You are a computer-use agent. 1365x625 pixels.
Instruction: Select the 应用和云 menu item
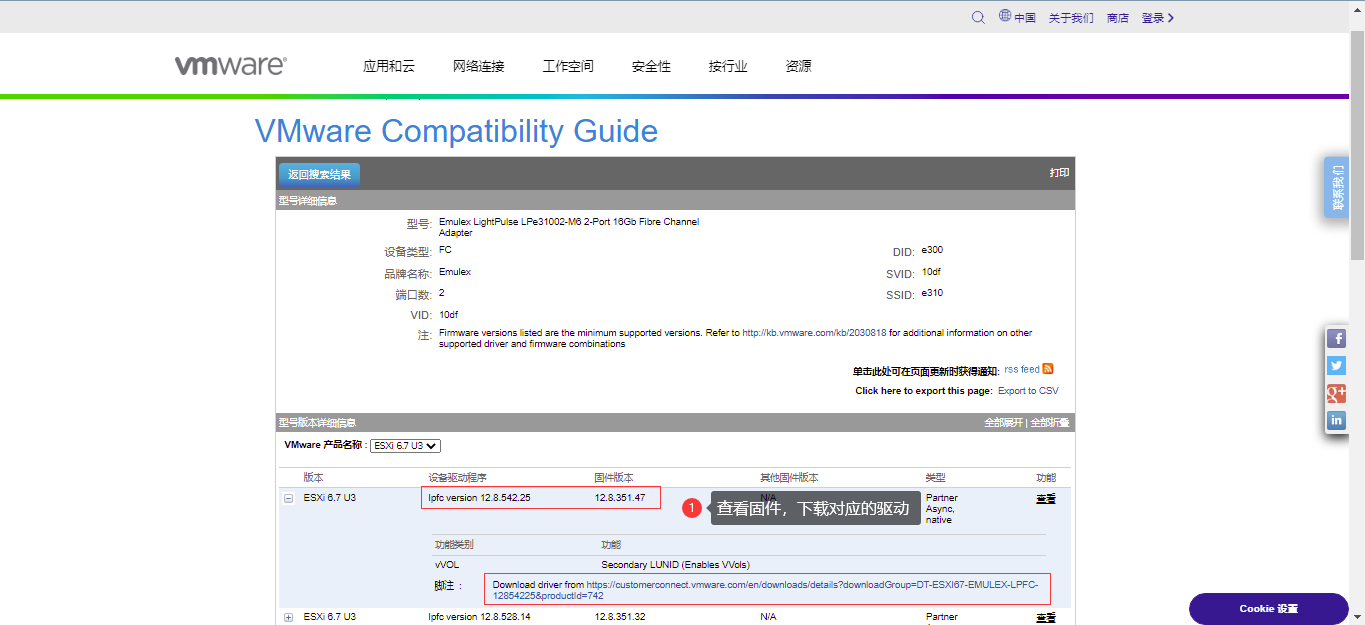388,65
